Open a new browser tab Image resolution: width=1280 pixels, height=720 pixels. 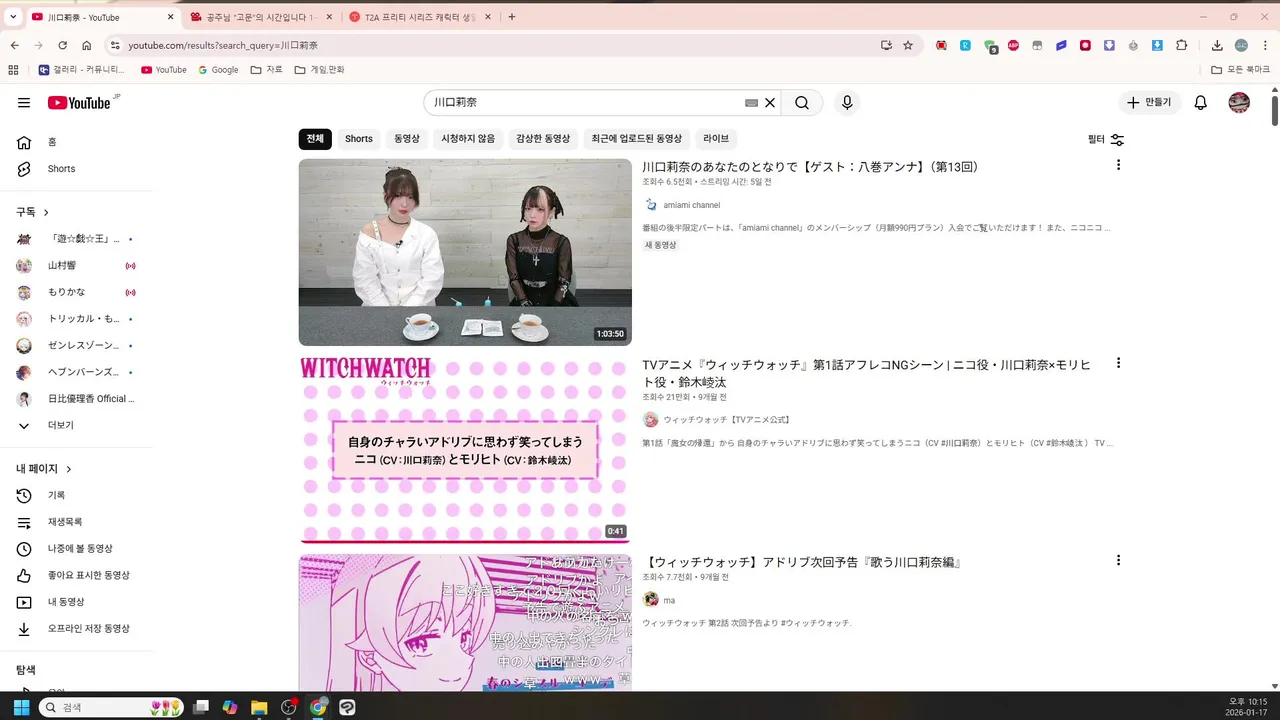512,17
